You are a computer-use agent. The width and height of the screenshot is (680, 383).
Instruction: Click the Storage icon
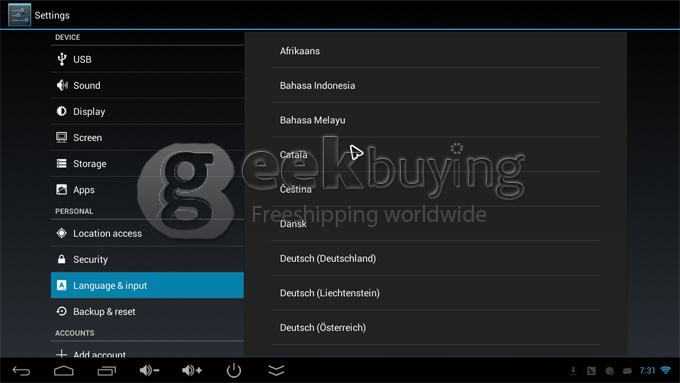(62, 164)
